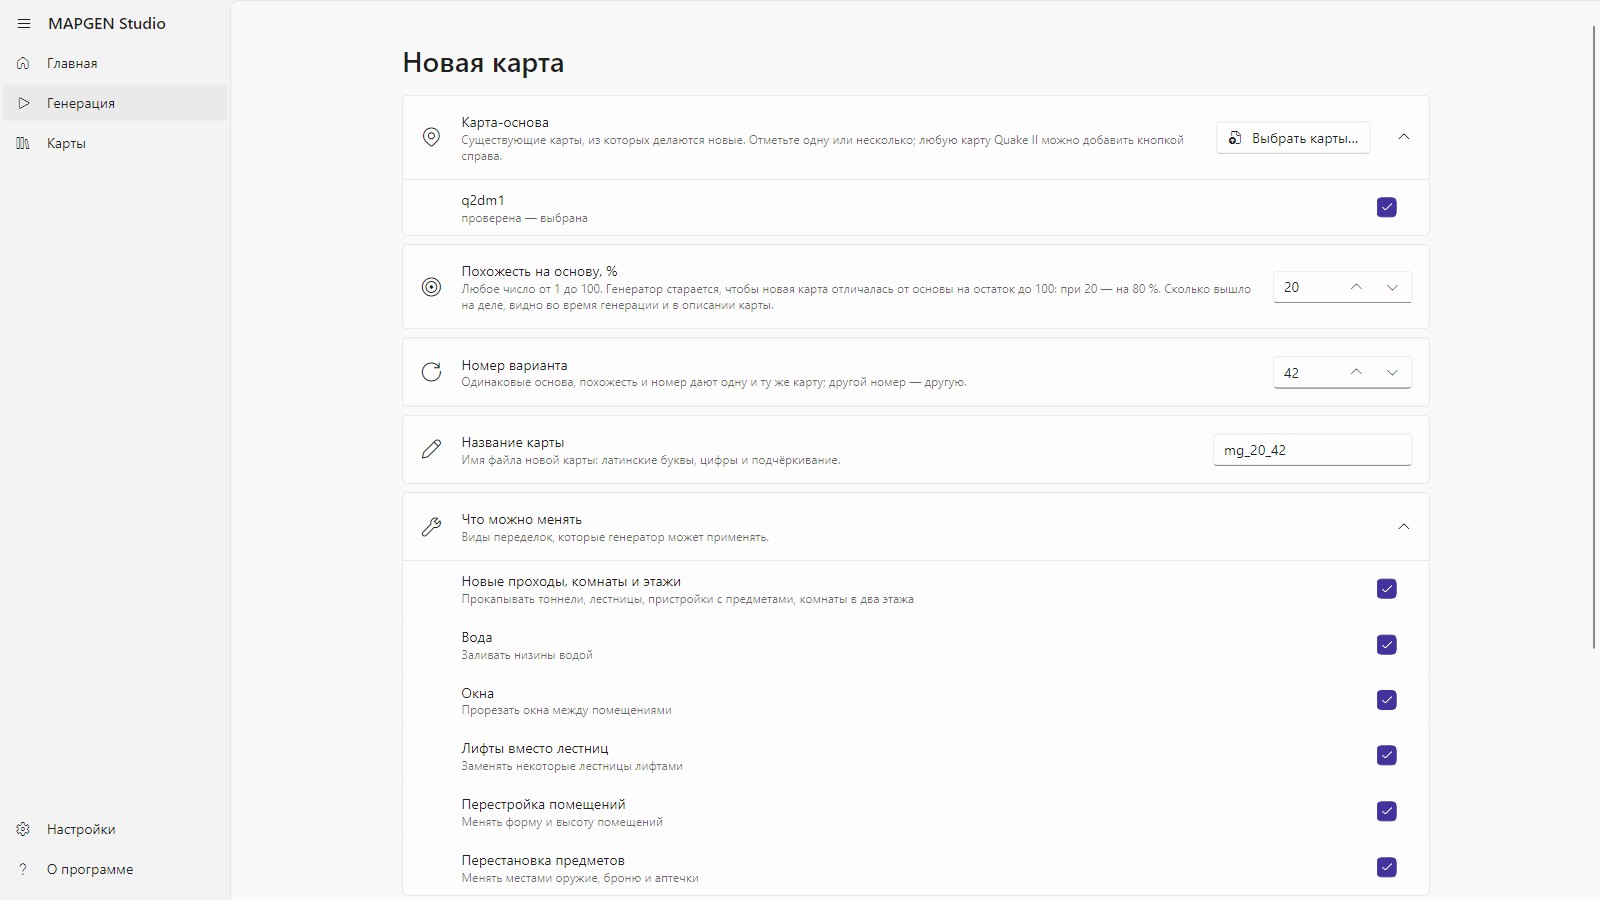This screenshot has width=1600, height=900.
Task: Decrease Номер варианта value
Action: pyautogui.click(x=1392, y=372)
